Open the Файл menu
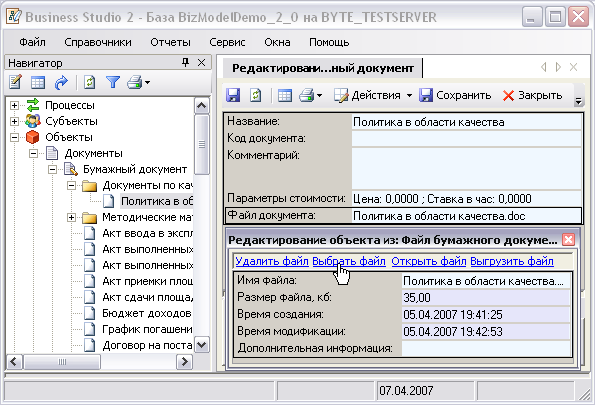Image resolution: width=595 pixels, height=405 pixels. point(32,42)
